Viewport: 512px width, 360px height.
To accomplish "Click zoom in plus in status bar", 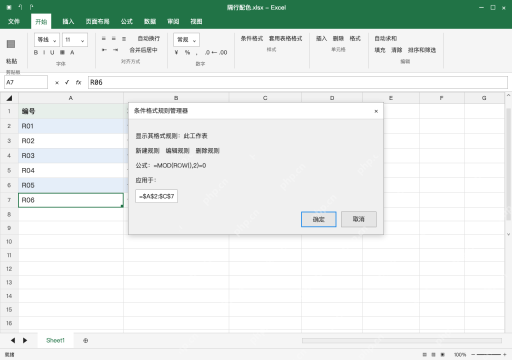I will pyautogui.click(x=505, y=354).
